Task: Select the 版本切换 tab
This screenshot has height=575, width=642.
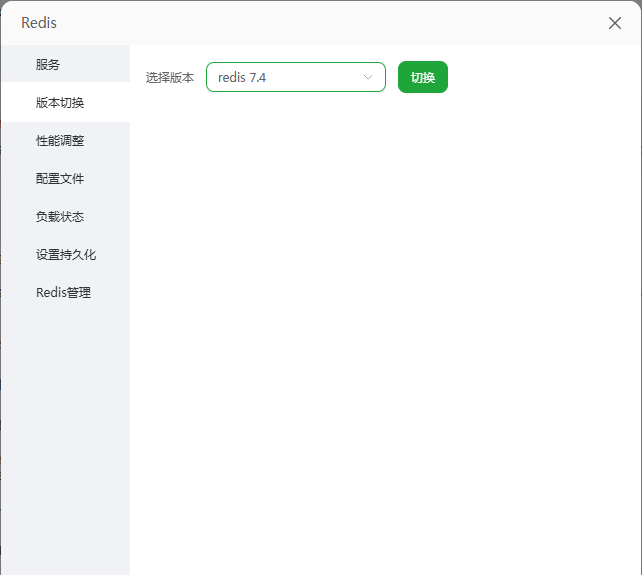Action: [66, 102]
